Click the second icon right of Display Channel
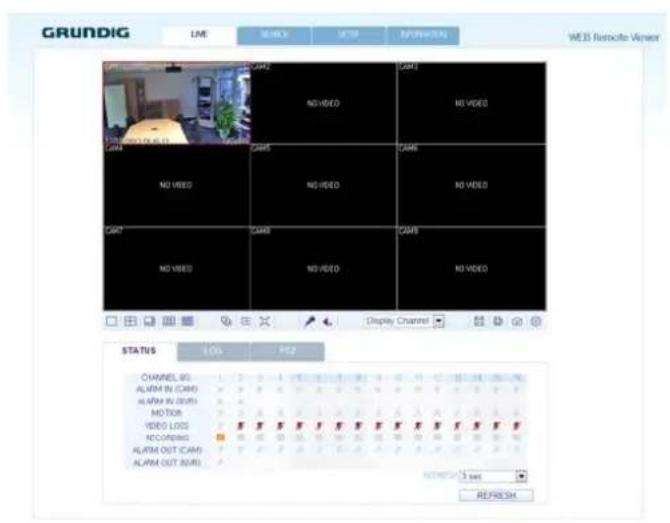The image size is (670, 523). tap(498, 321)
